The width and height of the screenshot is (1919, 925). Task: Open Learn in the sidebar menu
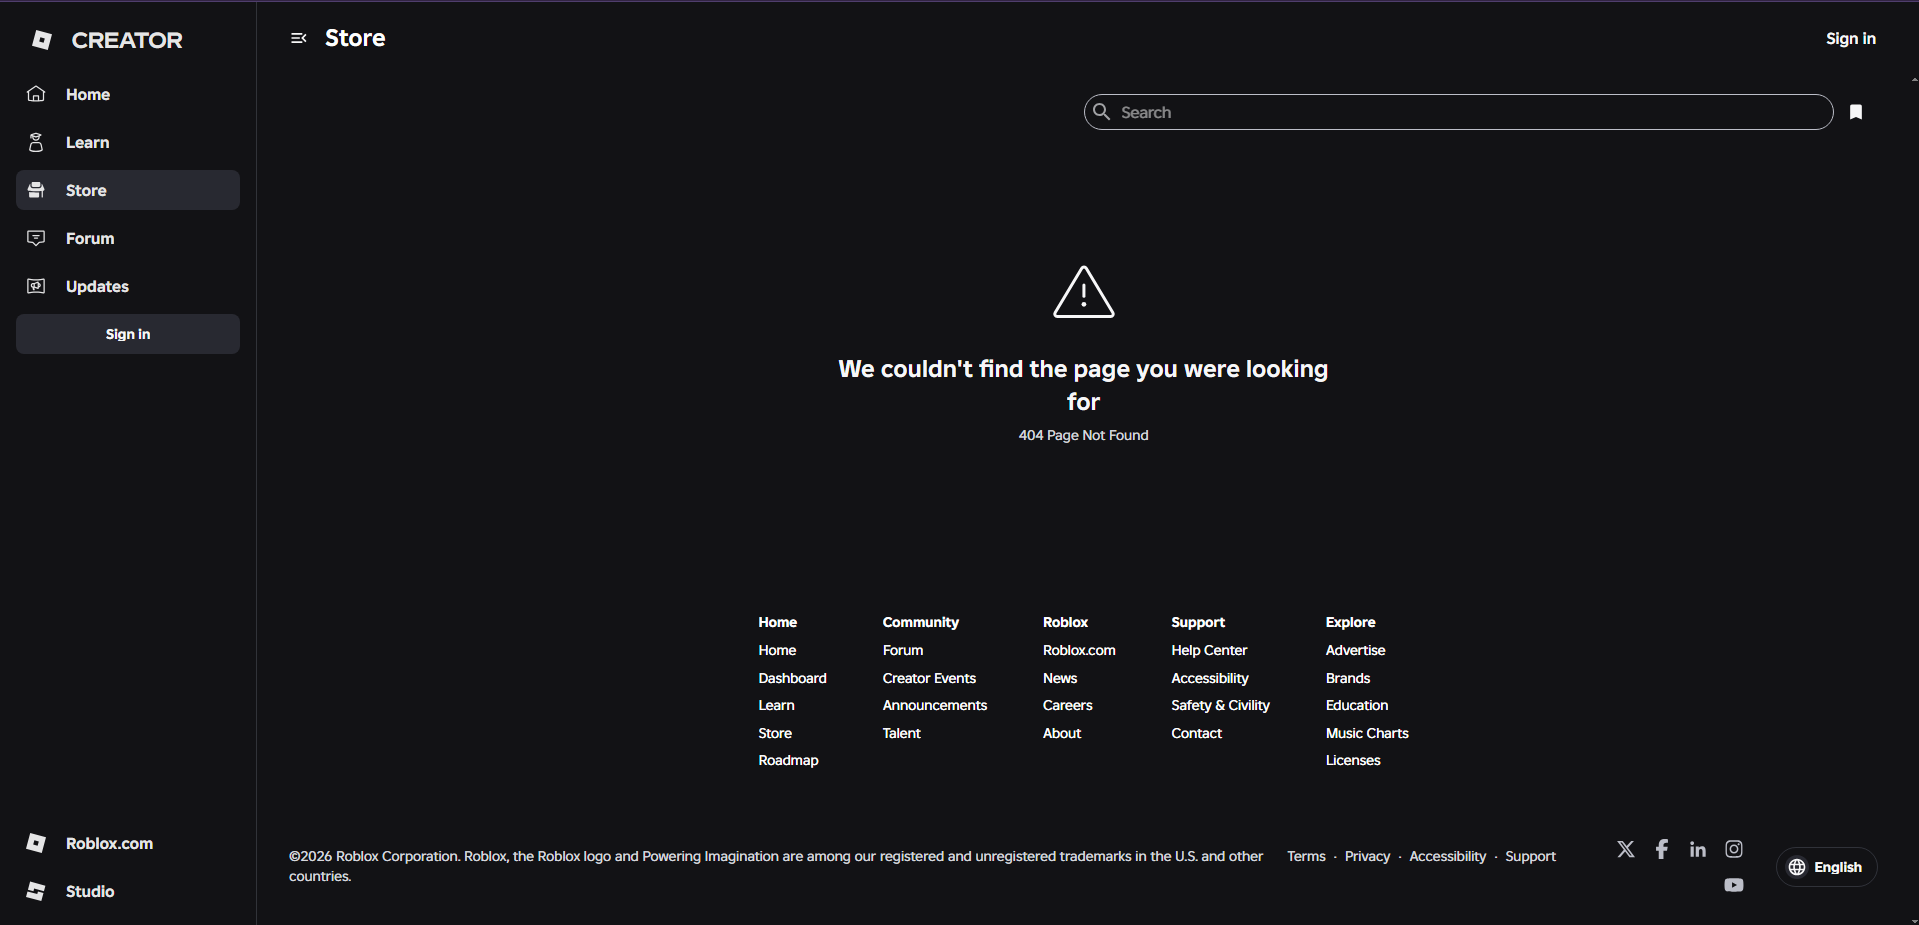tap(128, 142)
